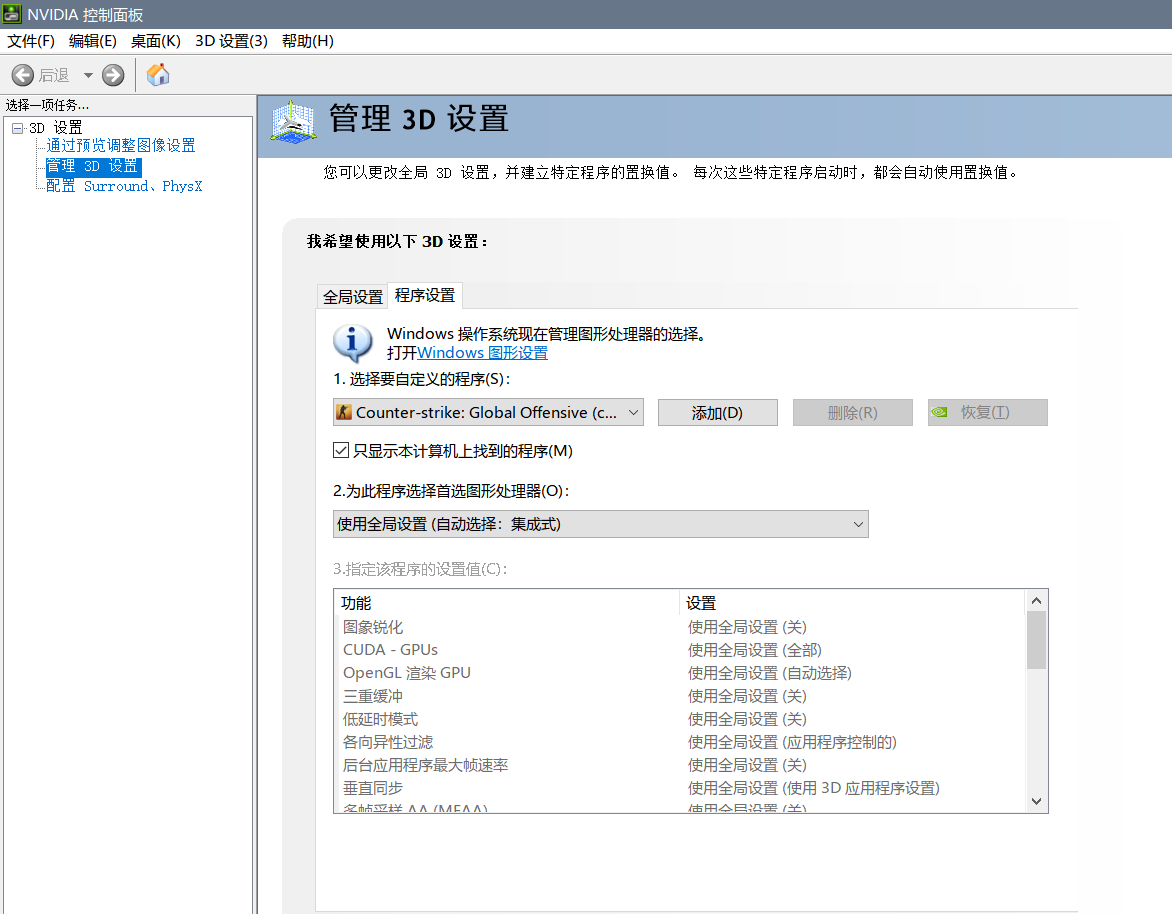Click the settings list scrollbar thumb

(1036, 640)
